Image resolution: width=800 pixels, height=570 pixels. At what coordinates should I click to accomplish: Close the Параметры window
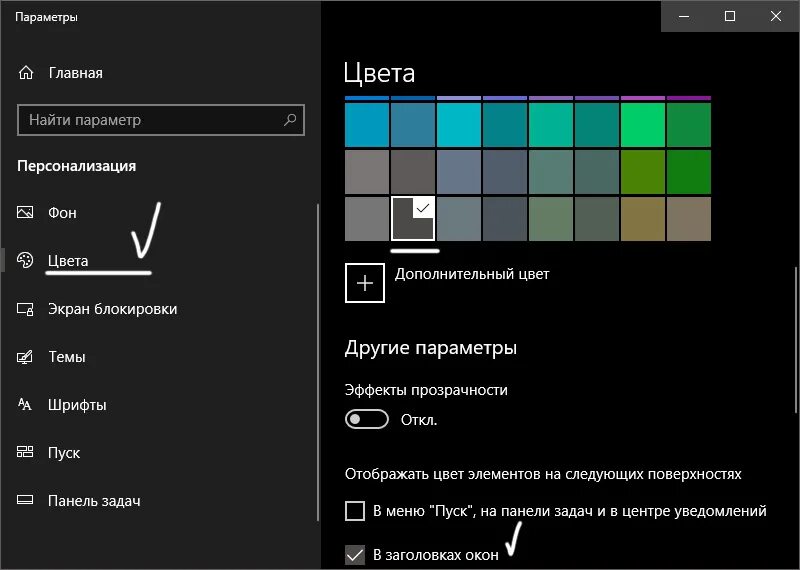point(776,16)
